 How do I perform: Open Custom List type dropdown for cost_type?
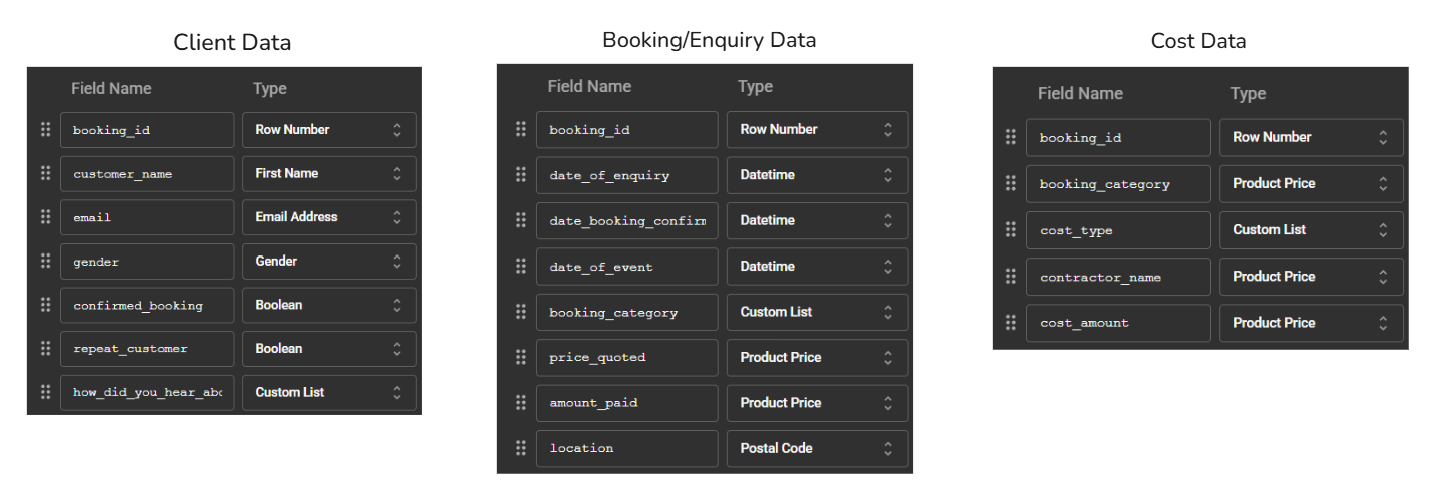tap(1311, 230)
